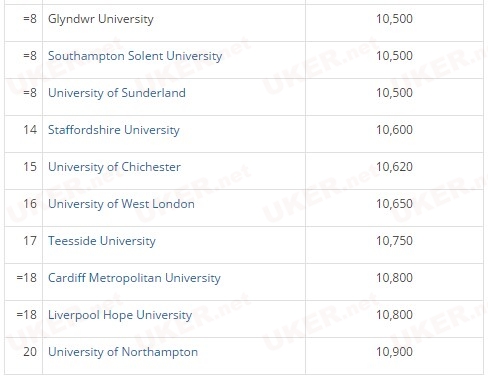Open the University of Northampton link

pyautogui.click(x=123, y=352)
